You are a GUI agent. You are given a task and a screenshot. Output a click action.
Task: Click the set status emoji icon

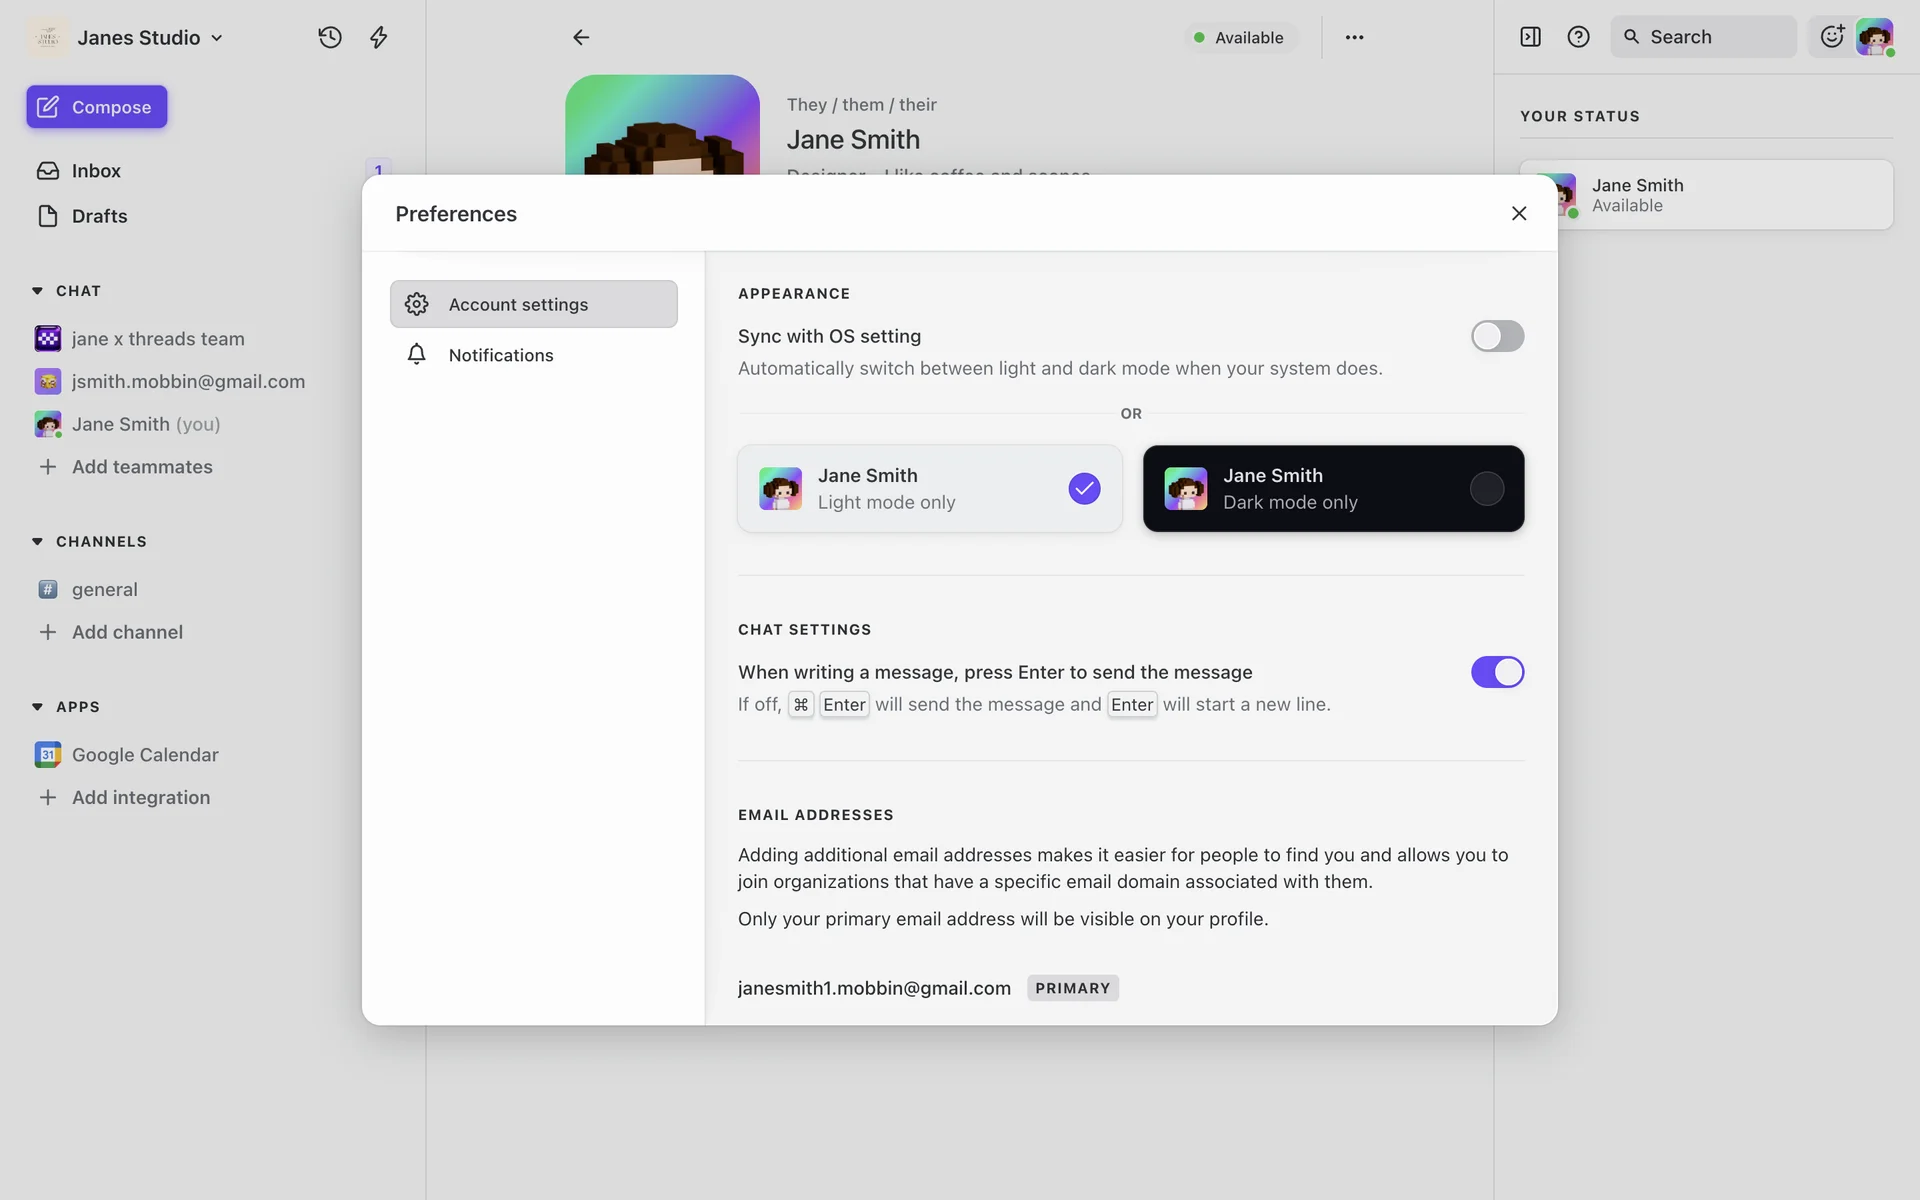tap(1831, 37)
